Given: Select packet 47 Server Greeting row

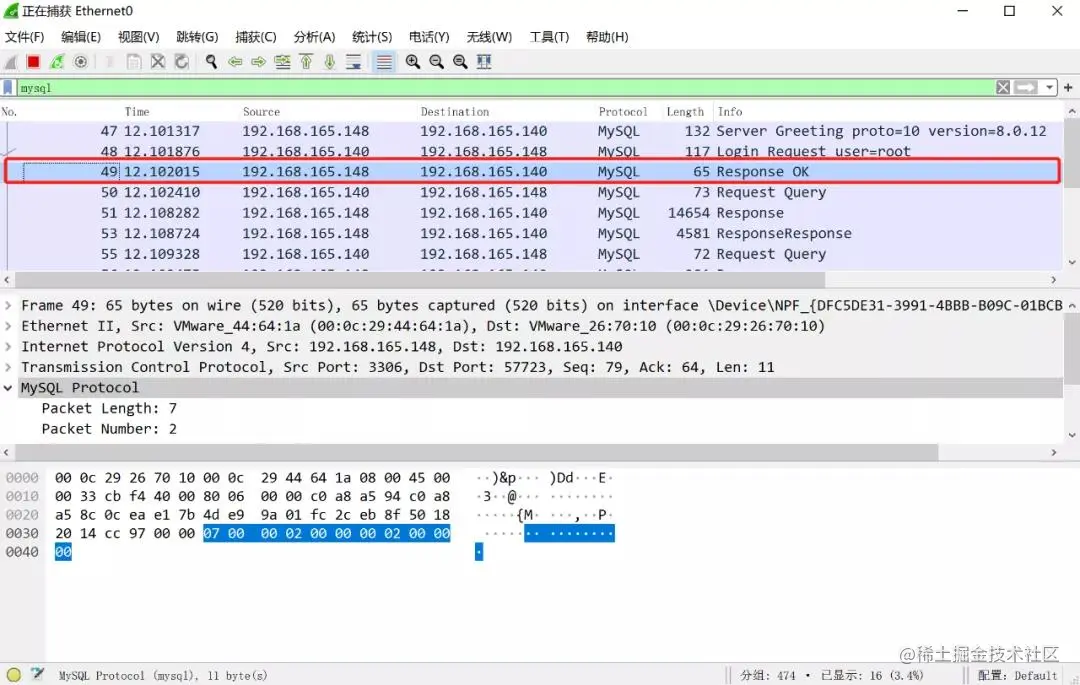Looking at the screenshot, I should (532, 131).
